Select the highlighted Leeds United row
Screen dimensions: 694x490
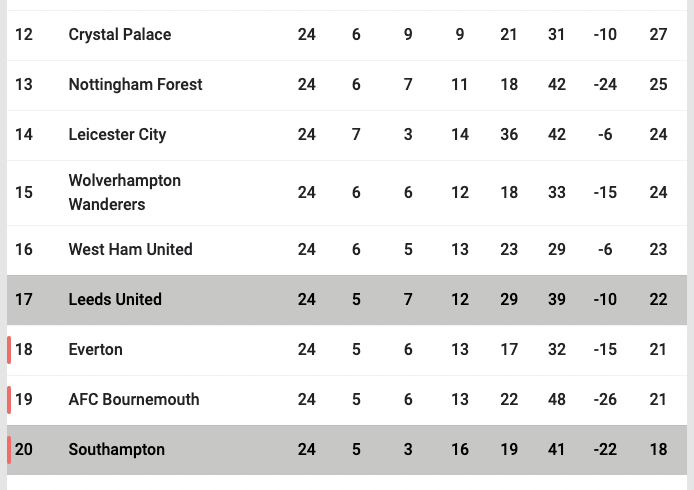coord(347,300)
